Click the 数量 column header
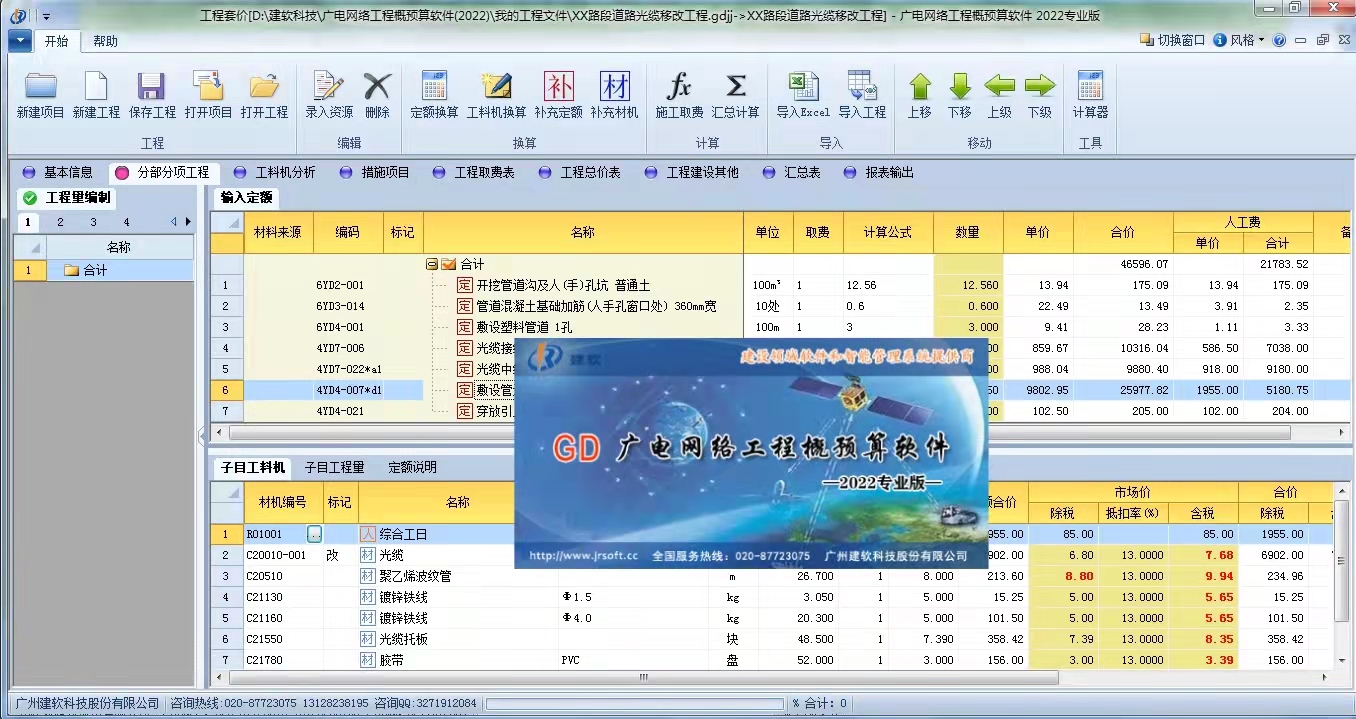 tap(967, 232)
